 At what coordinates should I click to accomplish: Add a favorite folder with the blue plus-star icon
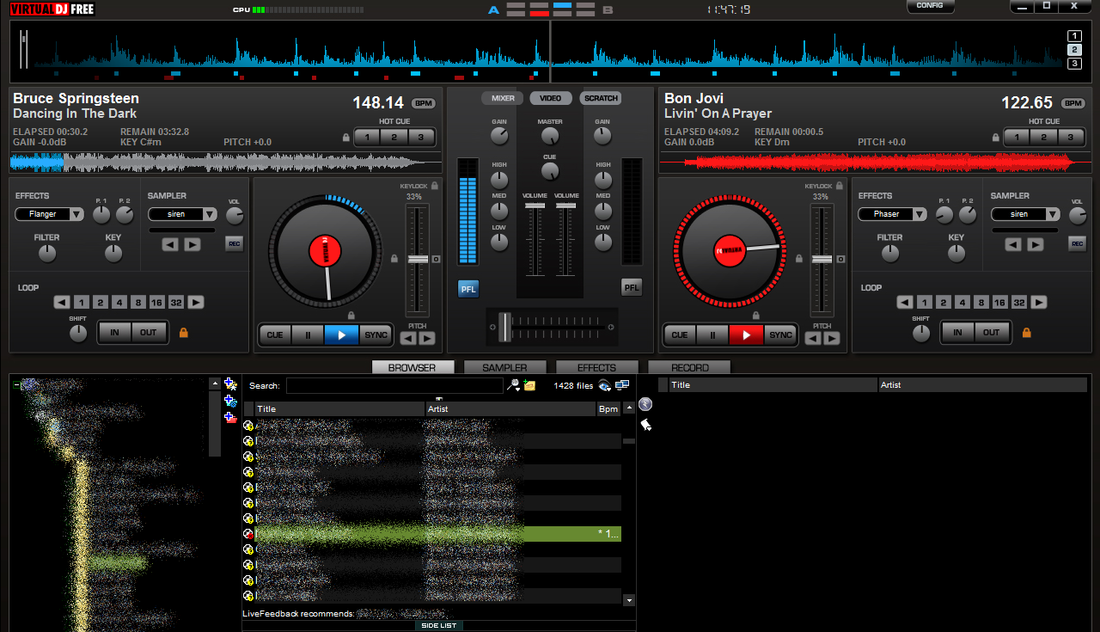point(230,384)
